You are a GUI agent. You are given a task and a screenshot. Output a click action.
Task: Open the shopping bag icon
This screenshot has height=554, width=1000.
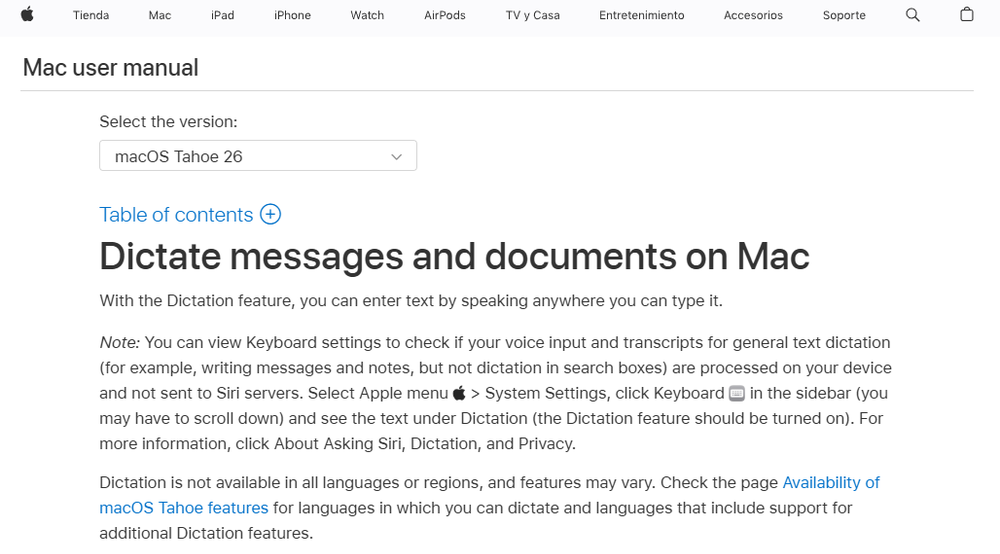(x=967, y=14)
